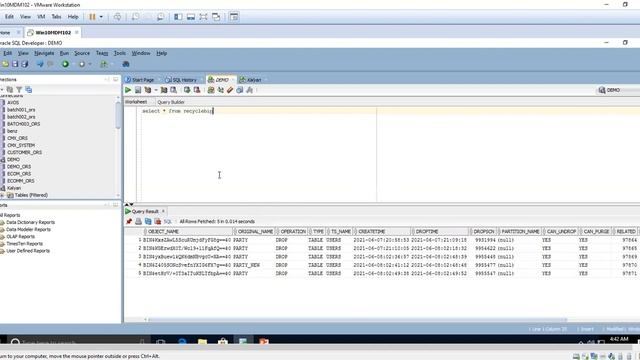Click the blue refresh icon in Query Result
The height and width of the screenshot is (360, 640).
tap(148, 221)
